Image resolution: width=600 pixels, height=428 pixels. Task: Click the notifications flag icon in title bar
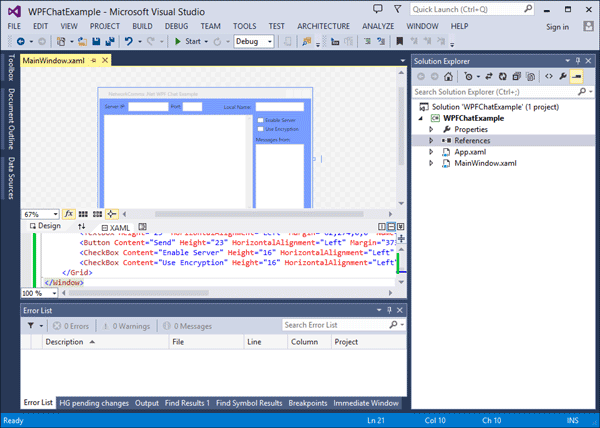399,8
